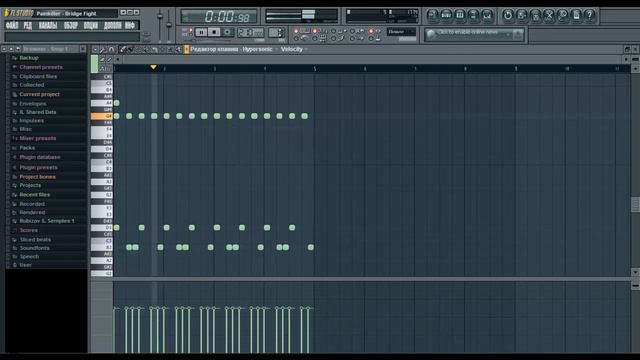Expand the Plugin database folder

click(40, 157)
